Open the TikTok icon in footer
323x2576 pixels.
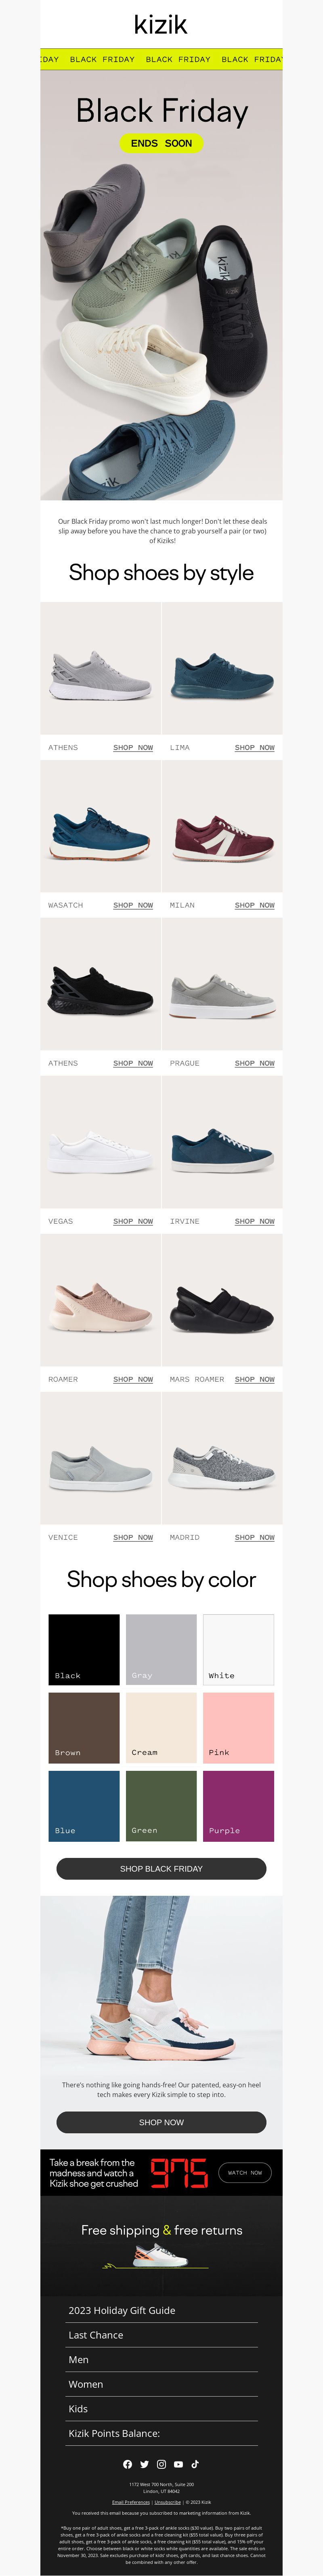(x=195, y=2464)
